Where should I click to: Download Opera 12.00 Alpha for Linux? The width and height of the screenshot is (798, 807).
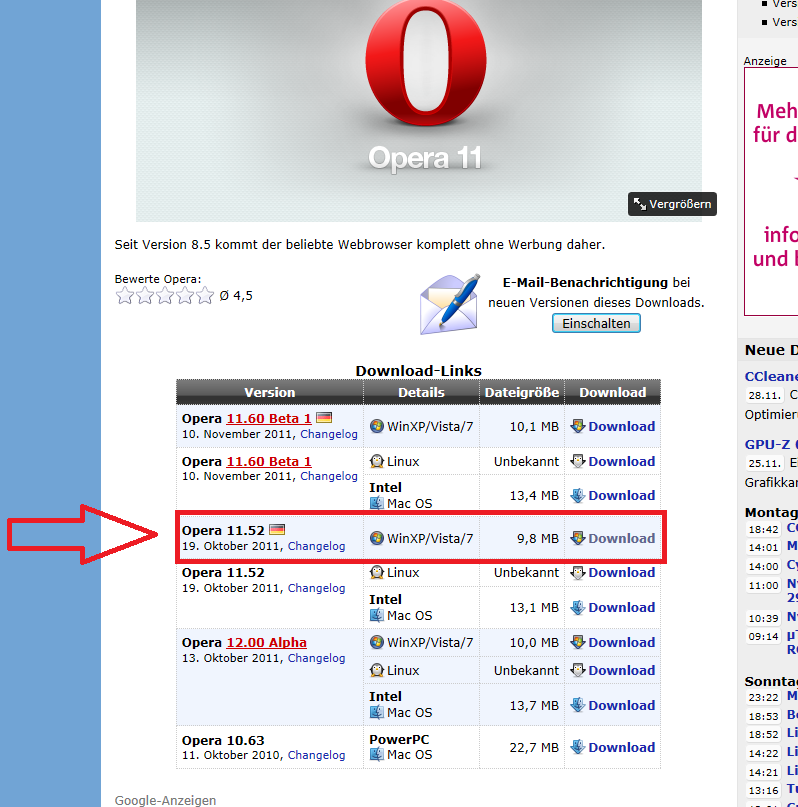622,670
